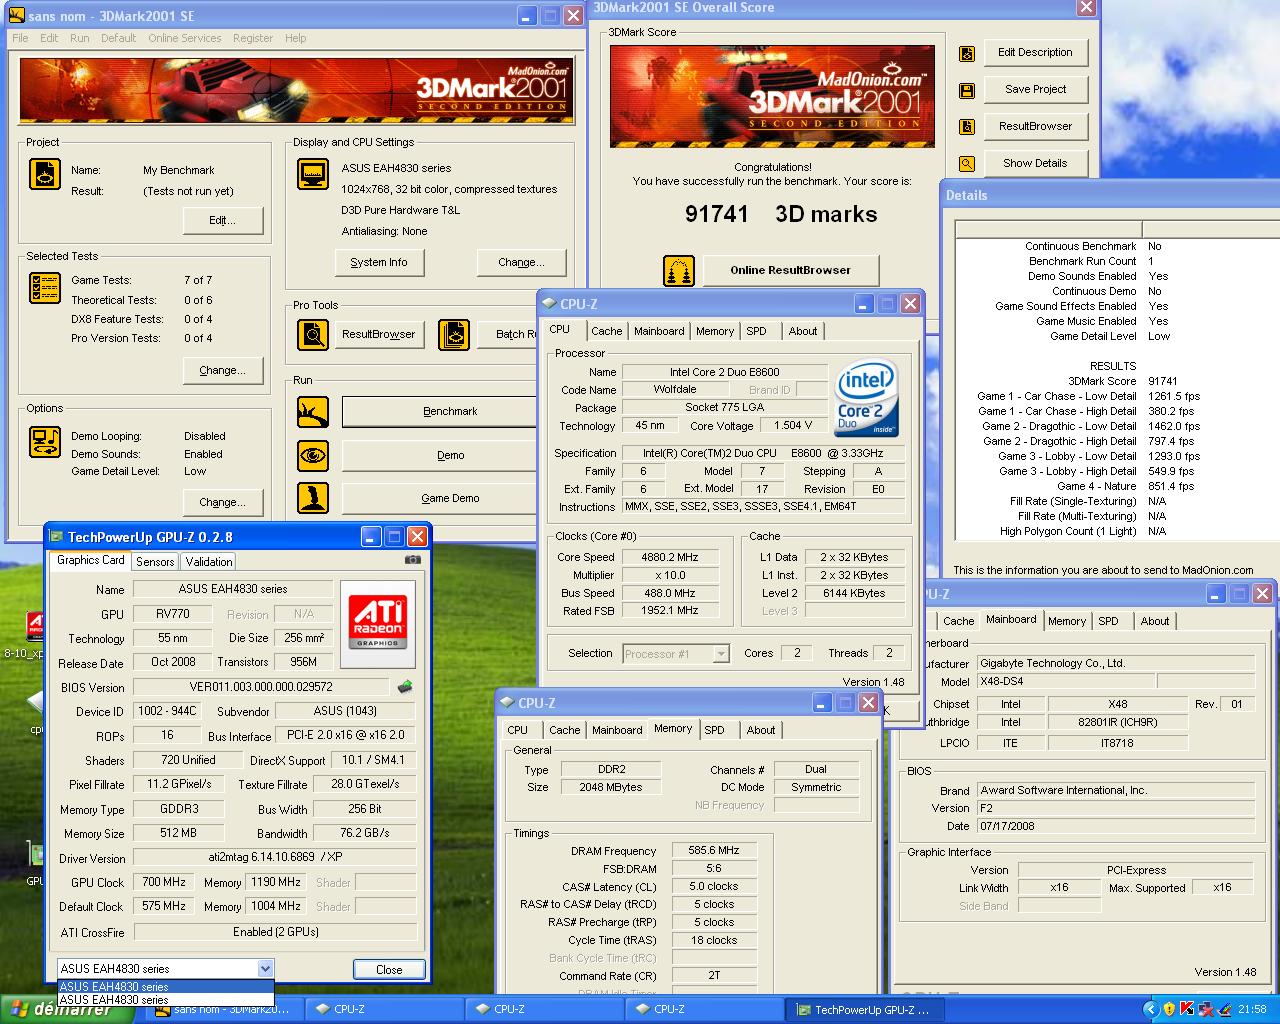1280x1024 pixels.
Task: Click the Show Details magnifier icon
Action: [967, 164]
